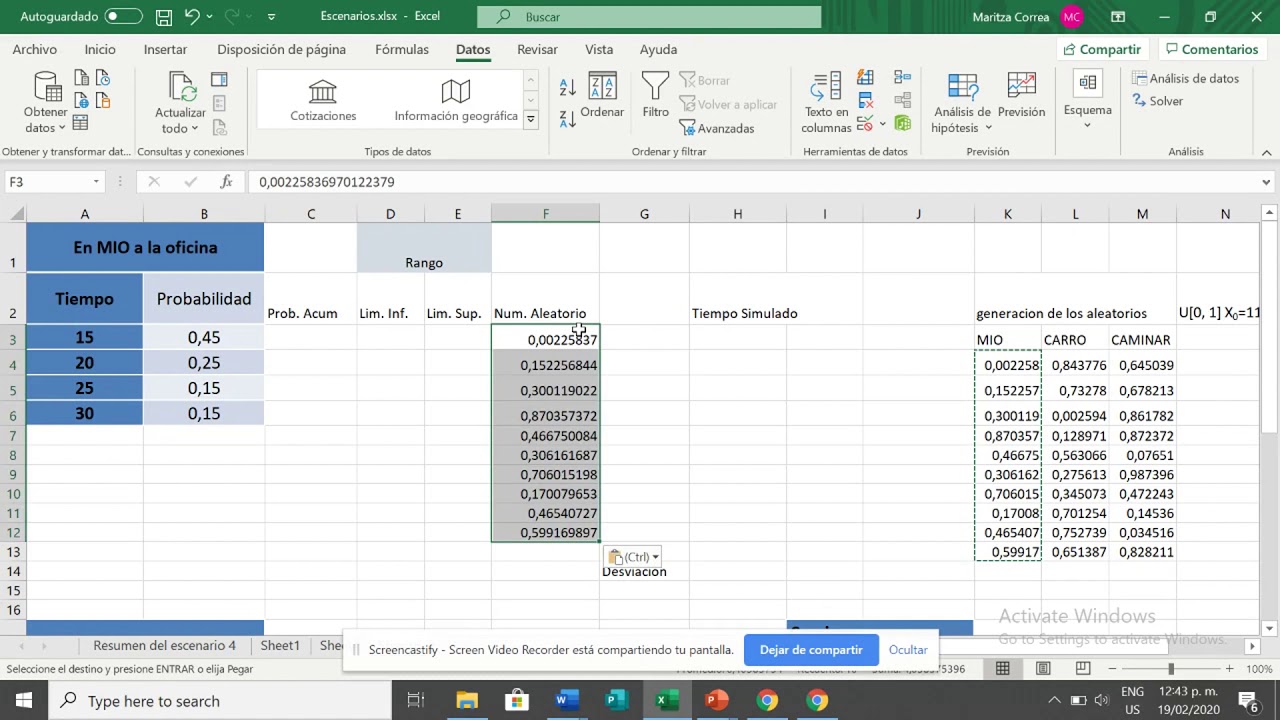
Task: Switch to Normal view icon
Action: [1002, 669]
